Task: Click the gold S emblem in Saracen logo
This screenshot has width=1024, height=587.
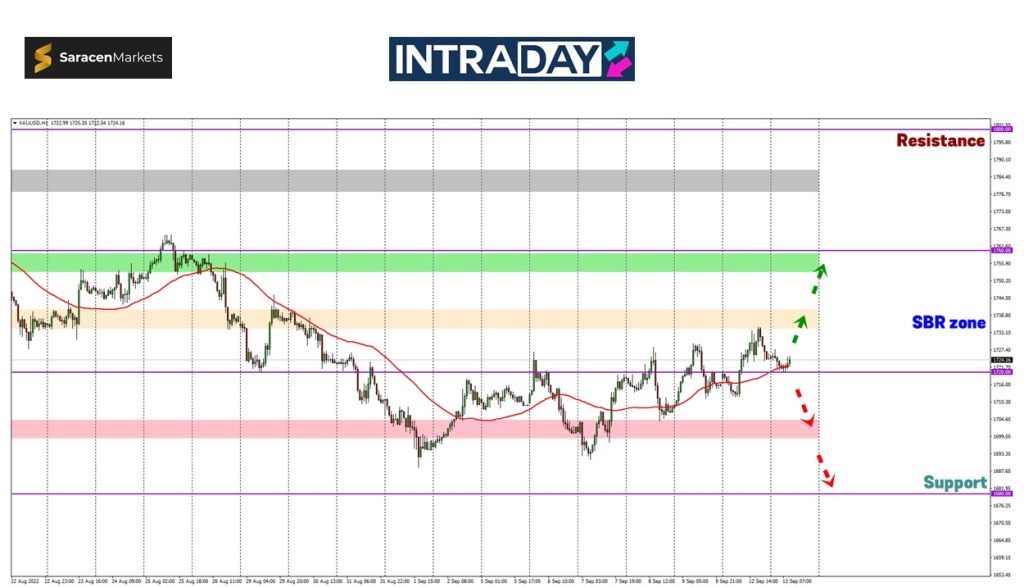Action: [x=43, y=58]
